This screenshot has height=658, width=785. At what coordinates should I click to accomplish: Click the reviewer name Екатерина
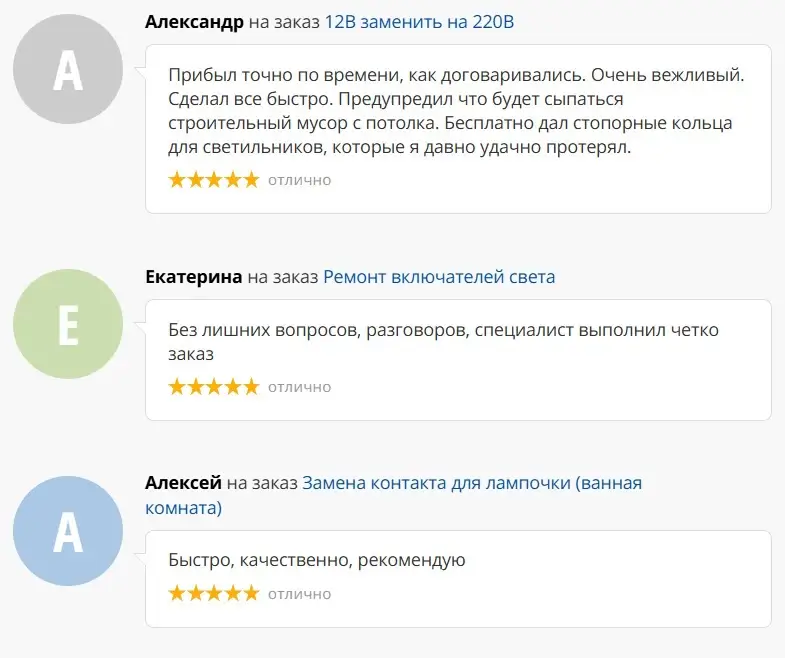194,277
